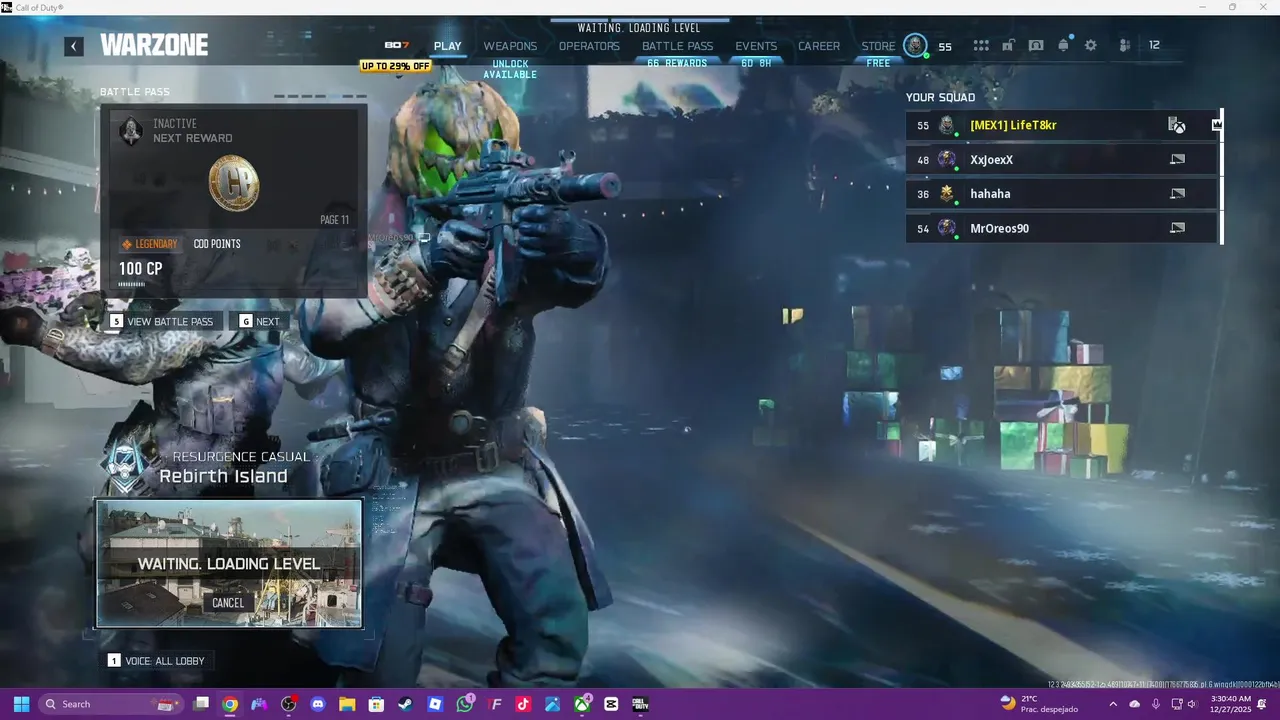Click the unlock padlock icon in top bar

(1009, 46)
